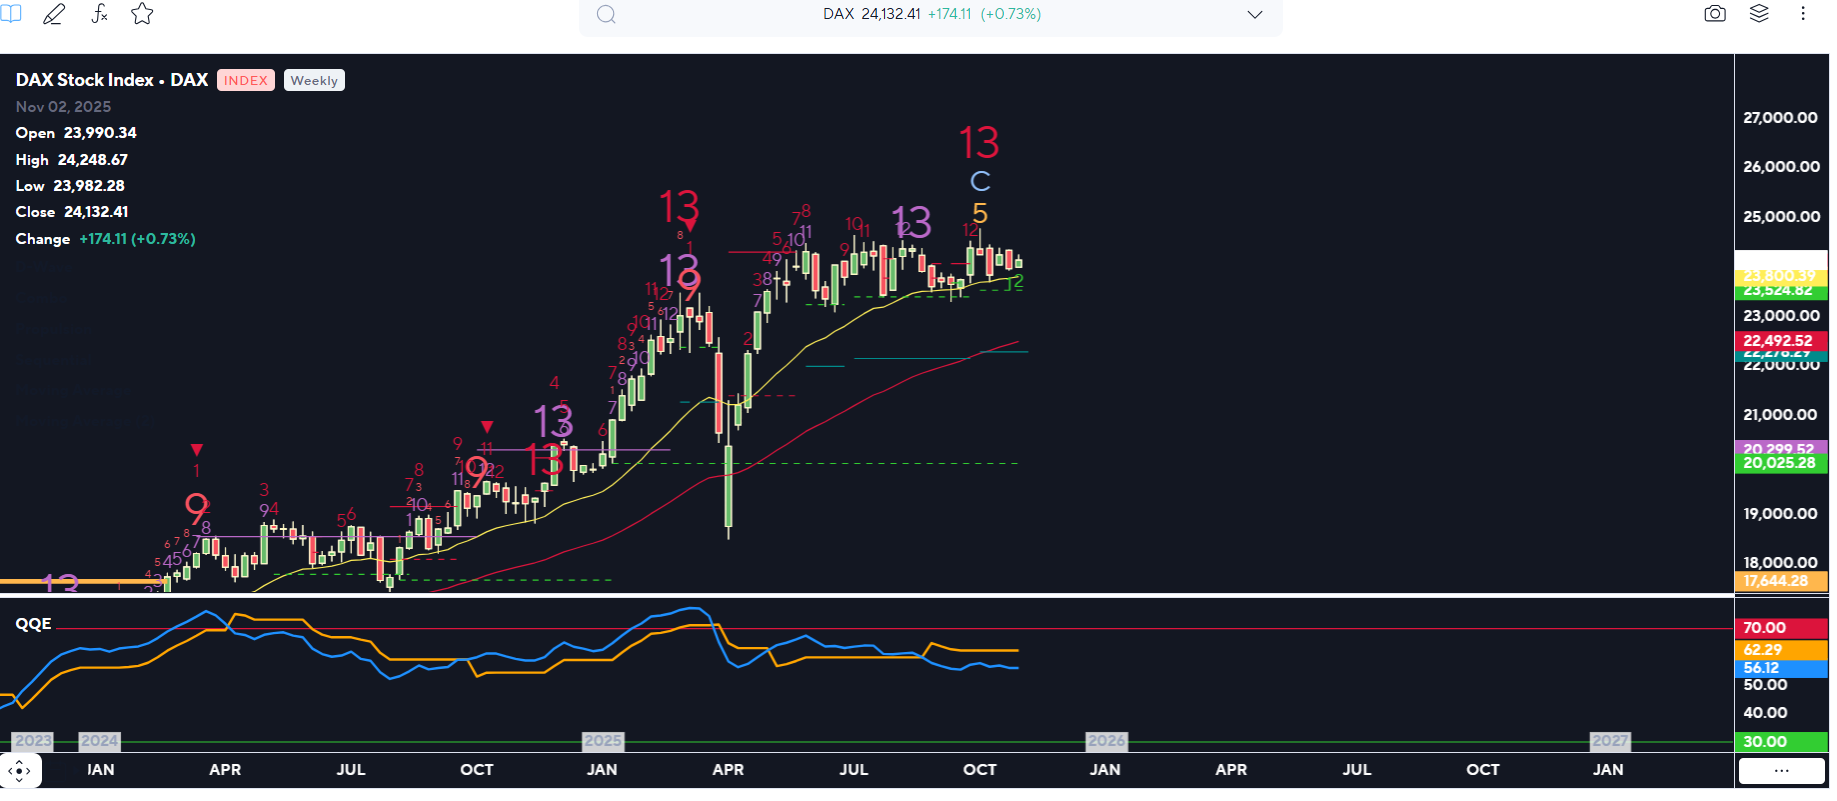The height and width of the screenshot is (801, 1837).
Task: Open the three-dot more options menu
Action: pyautogui.click(x=1803, y=14)
